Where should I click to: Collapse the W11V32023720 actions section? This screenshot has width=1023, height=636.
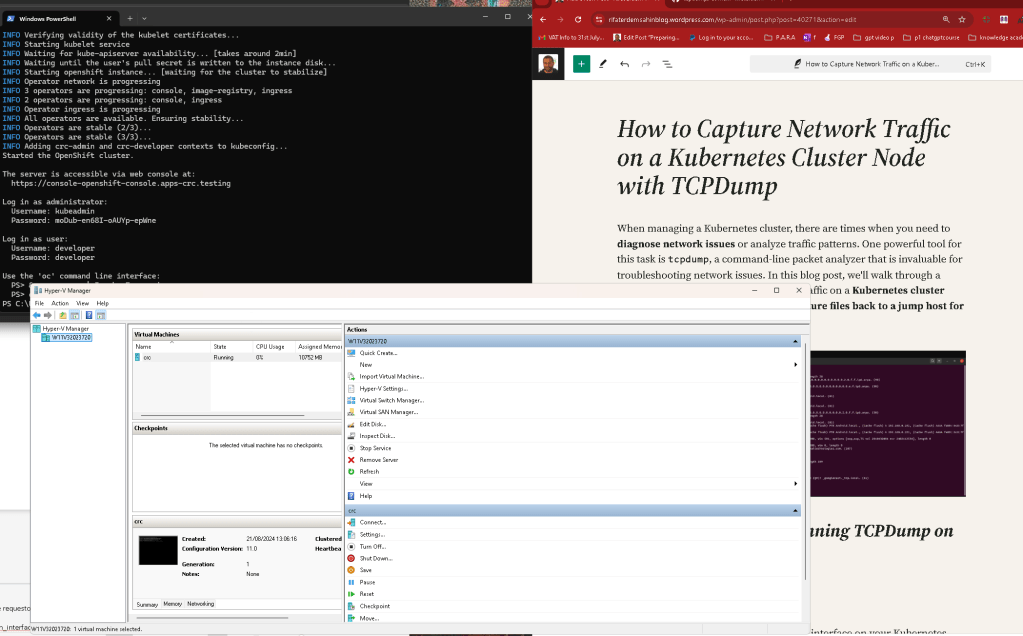(x=795, y=341)
